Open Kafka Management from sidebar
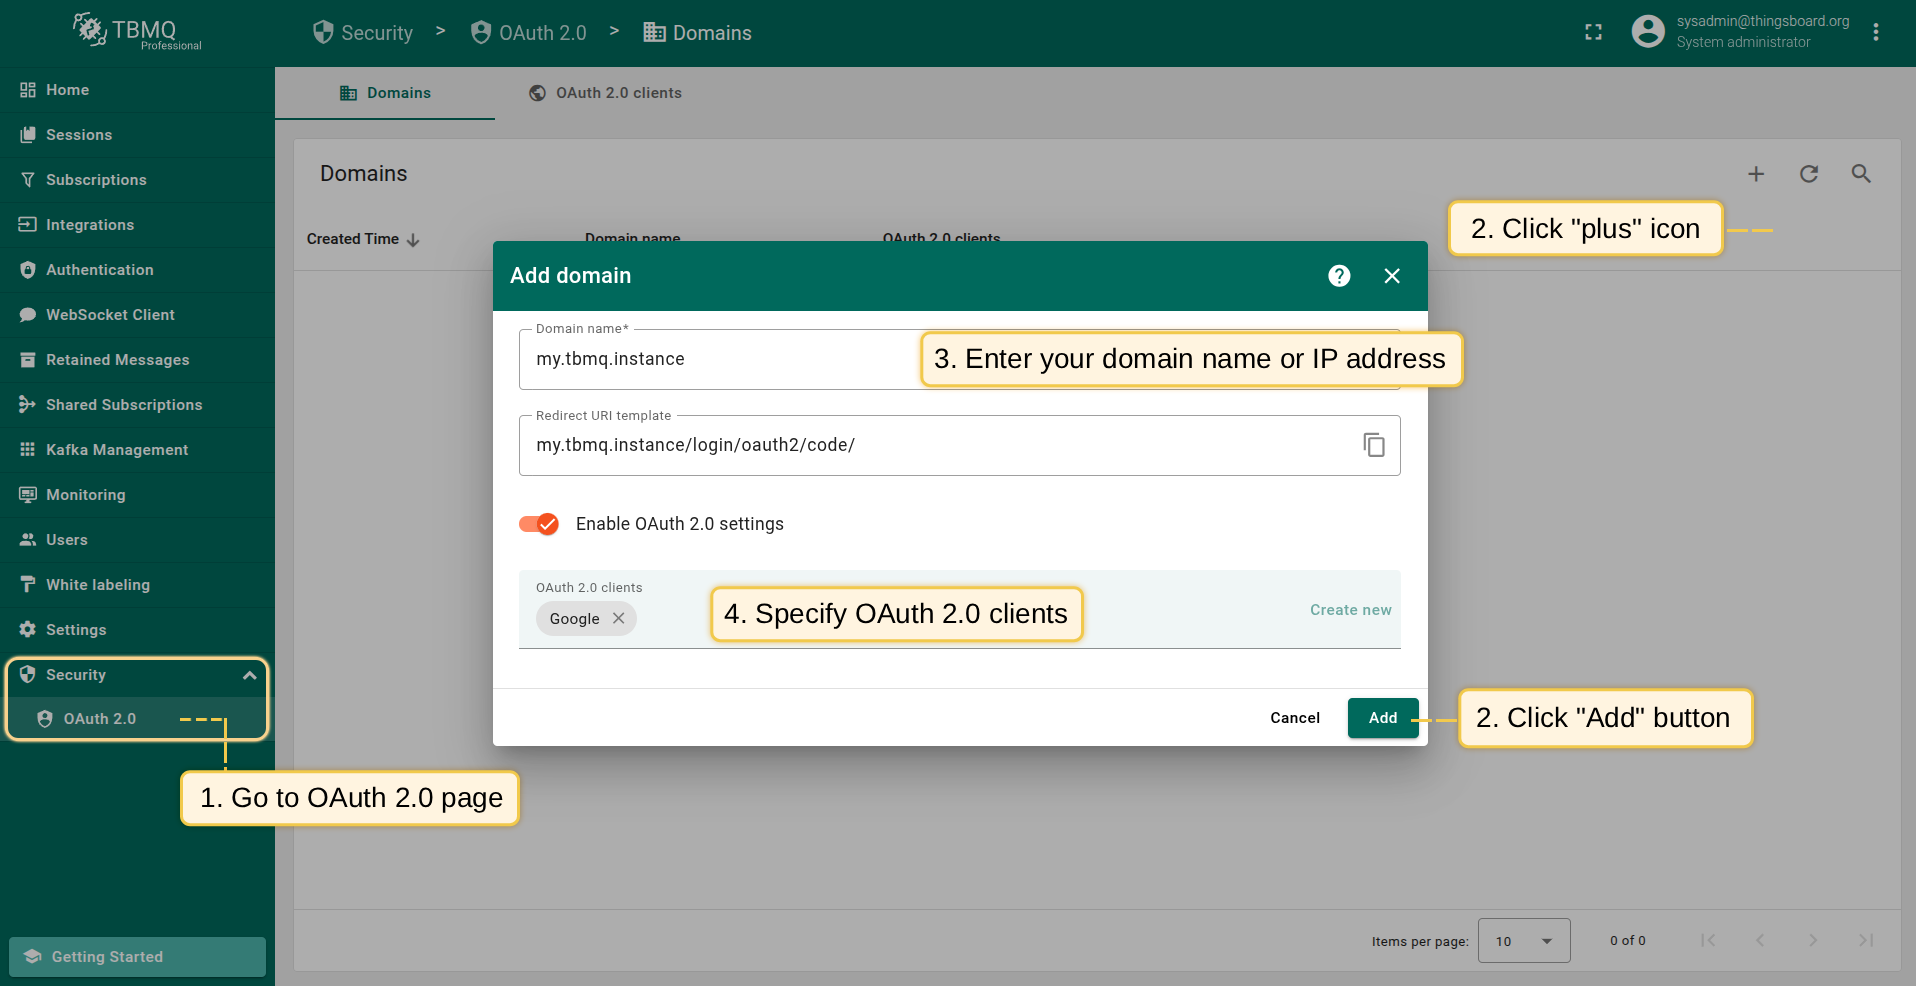Image resolution: width=1916 pixels, height=986 pixels. pos(117,450)
